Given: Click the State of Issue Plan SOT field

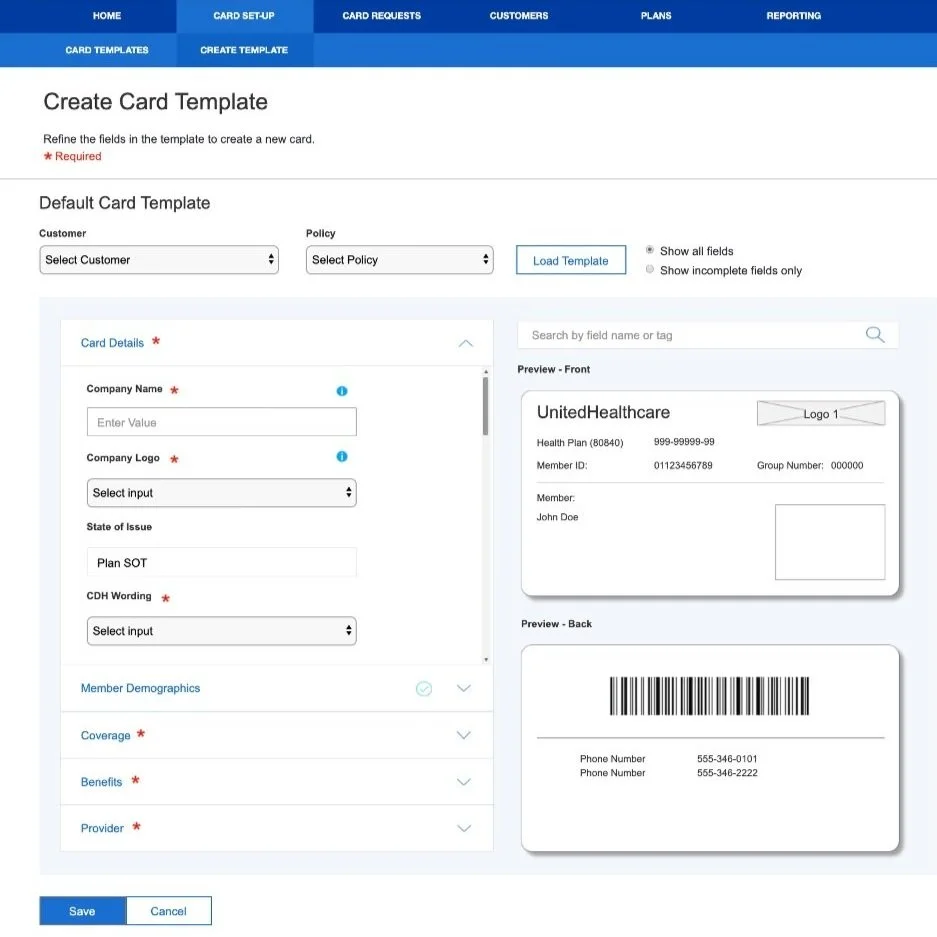Looking at the screenshot, I should click(x=222, y=562).
